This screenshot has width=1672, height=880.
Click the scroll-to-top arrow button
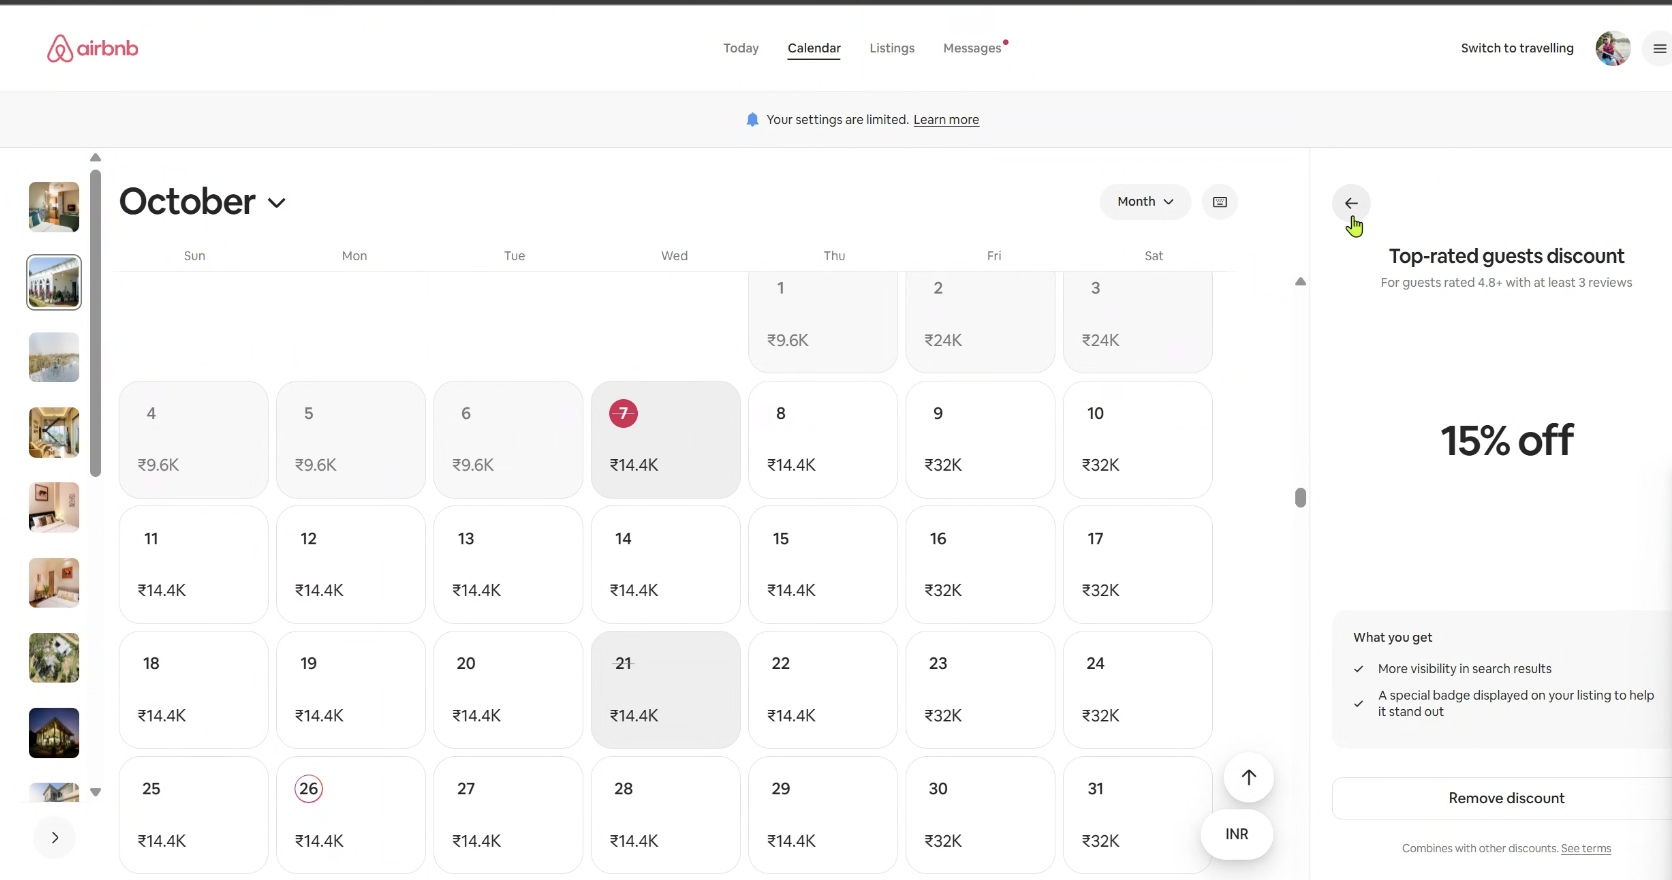(1249, 777)
